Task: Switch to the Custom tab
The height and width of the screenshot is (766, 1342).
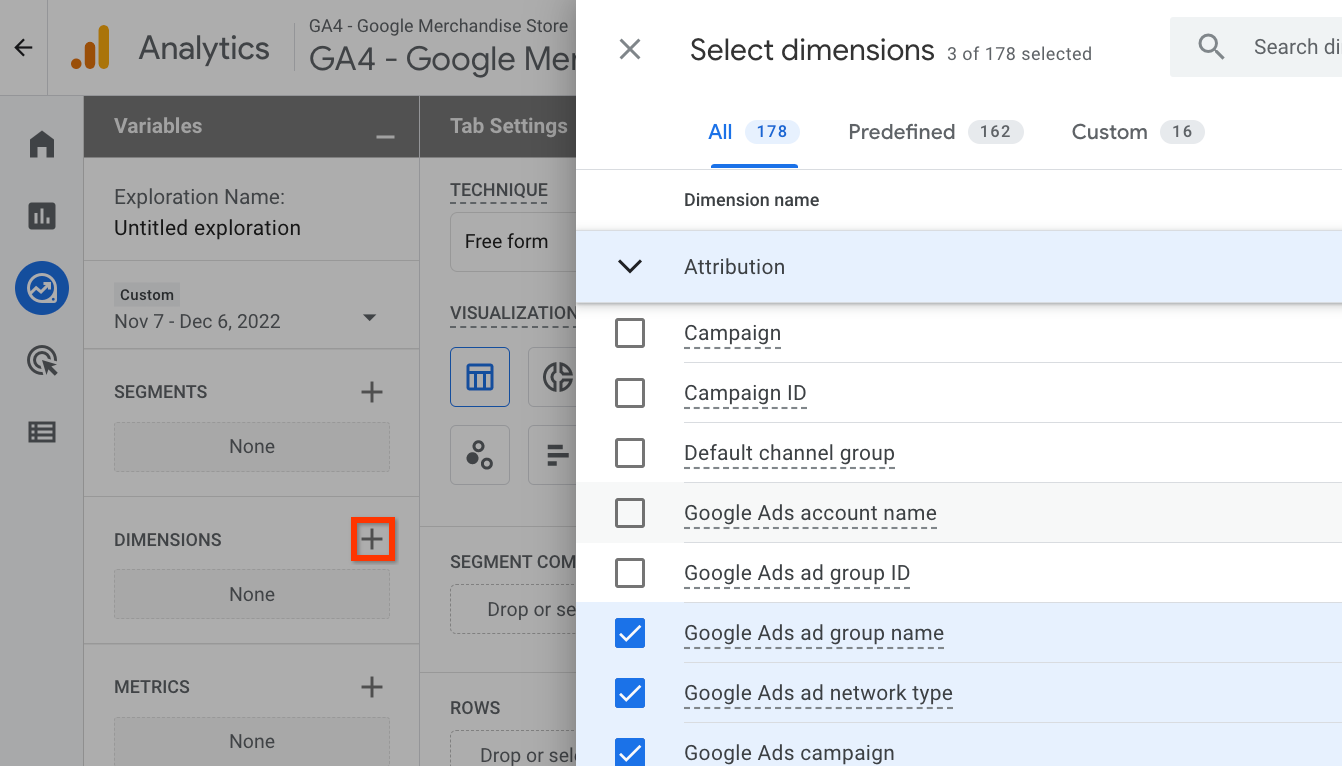Action: (1138, 132)
